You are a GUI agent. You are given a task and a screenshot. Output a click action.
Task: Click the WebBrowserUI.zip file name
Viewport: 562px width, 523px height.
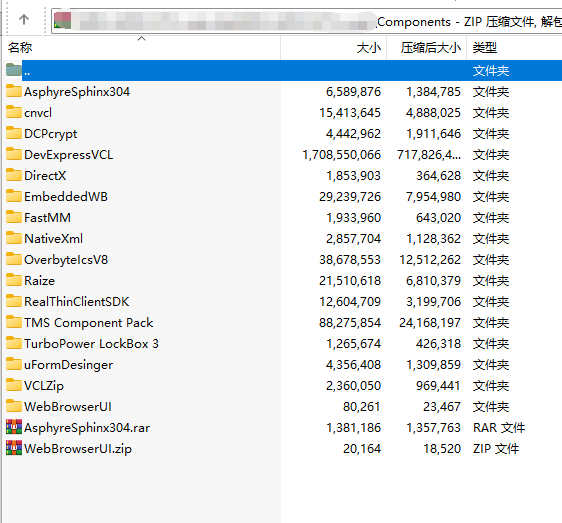tap(78, 449)
